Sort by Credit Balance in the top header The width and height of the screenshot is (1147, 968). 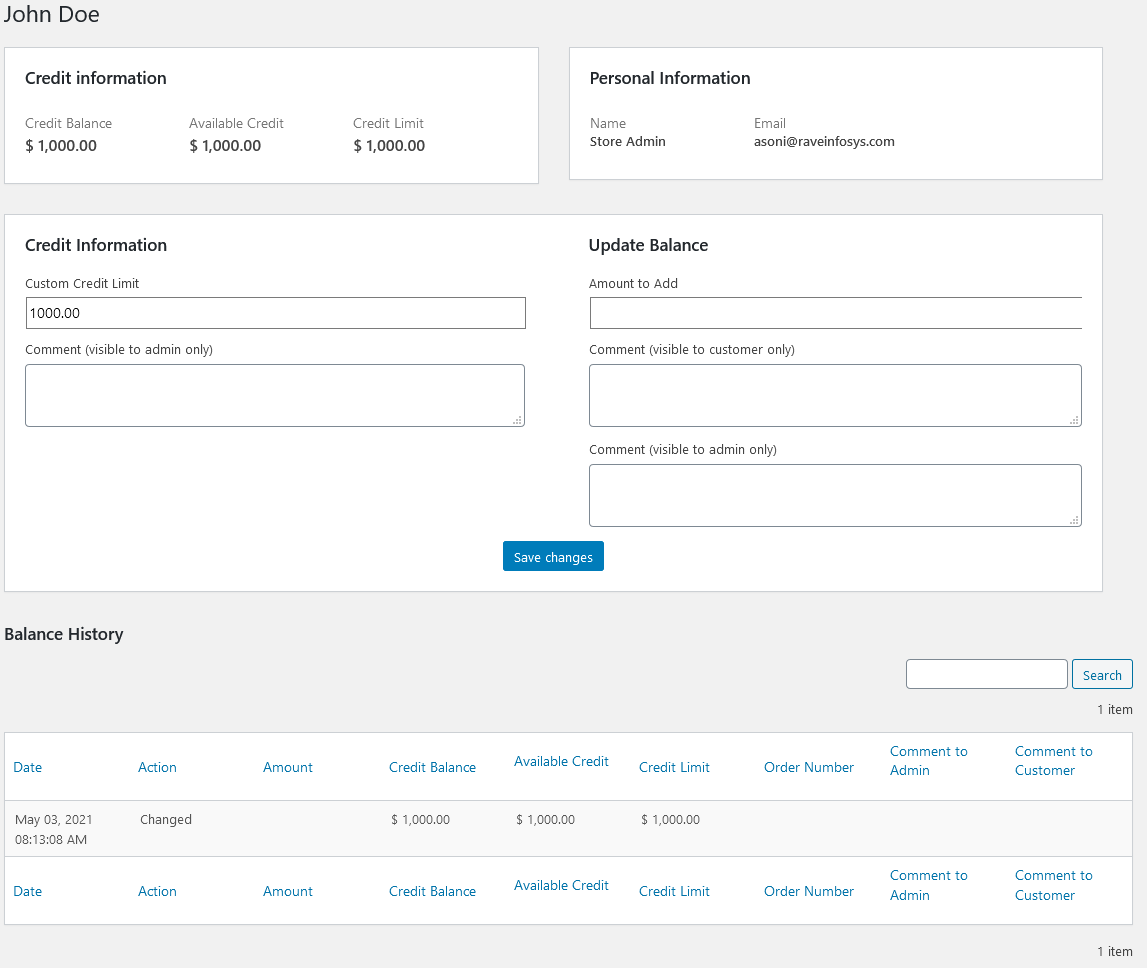click(x=432, y=767)
